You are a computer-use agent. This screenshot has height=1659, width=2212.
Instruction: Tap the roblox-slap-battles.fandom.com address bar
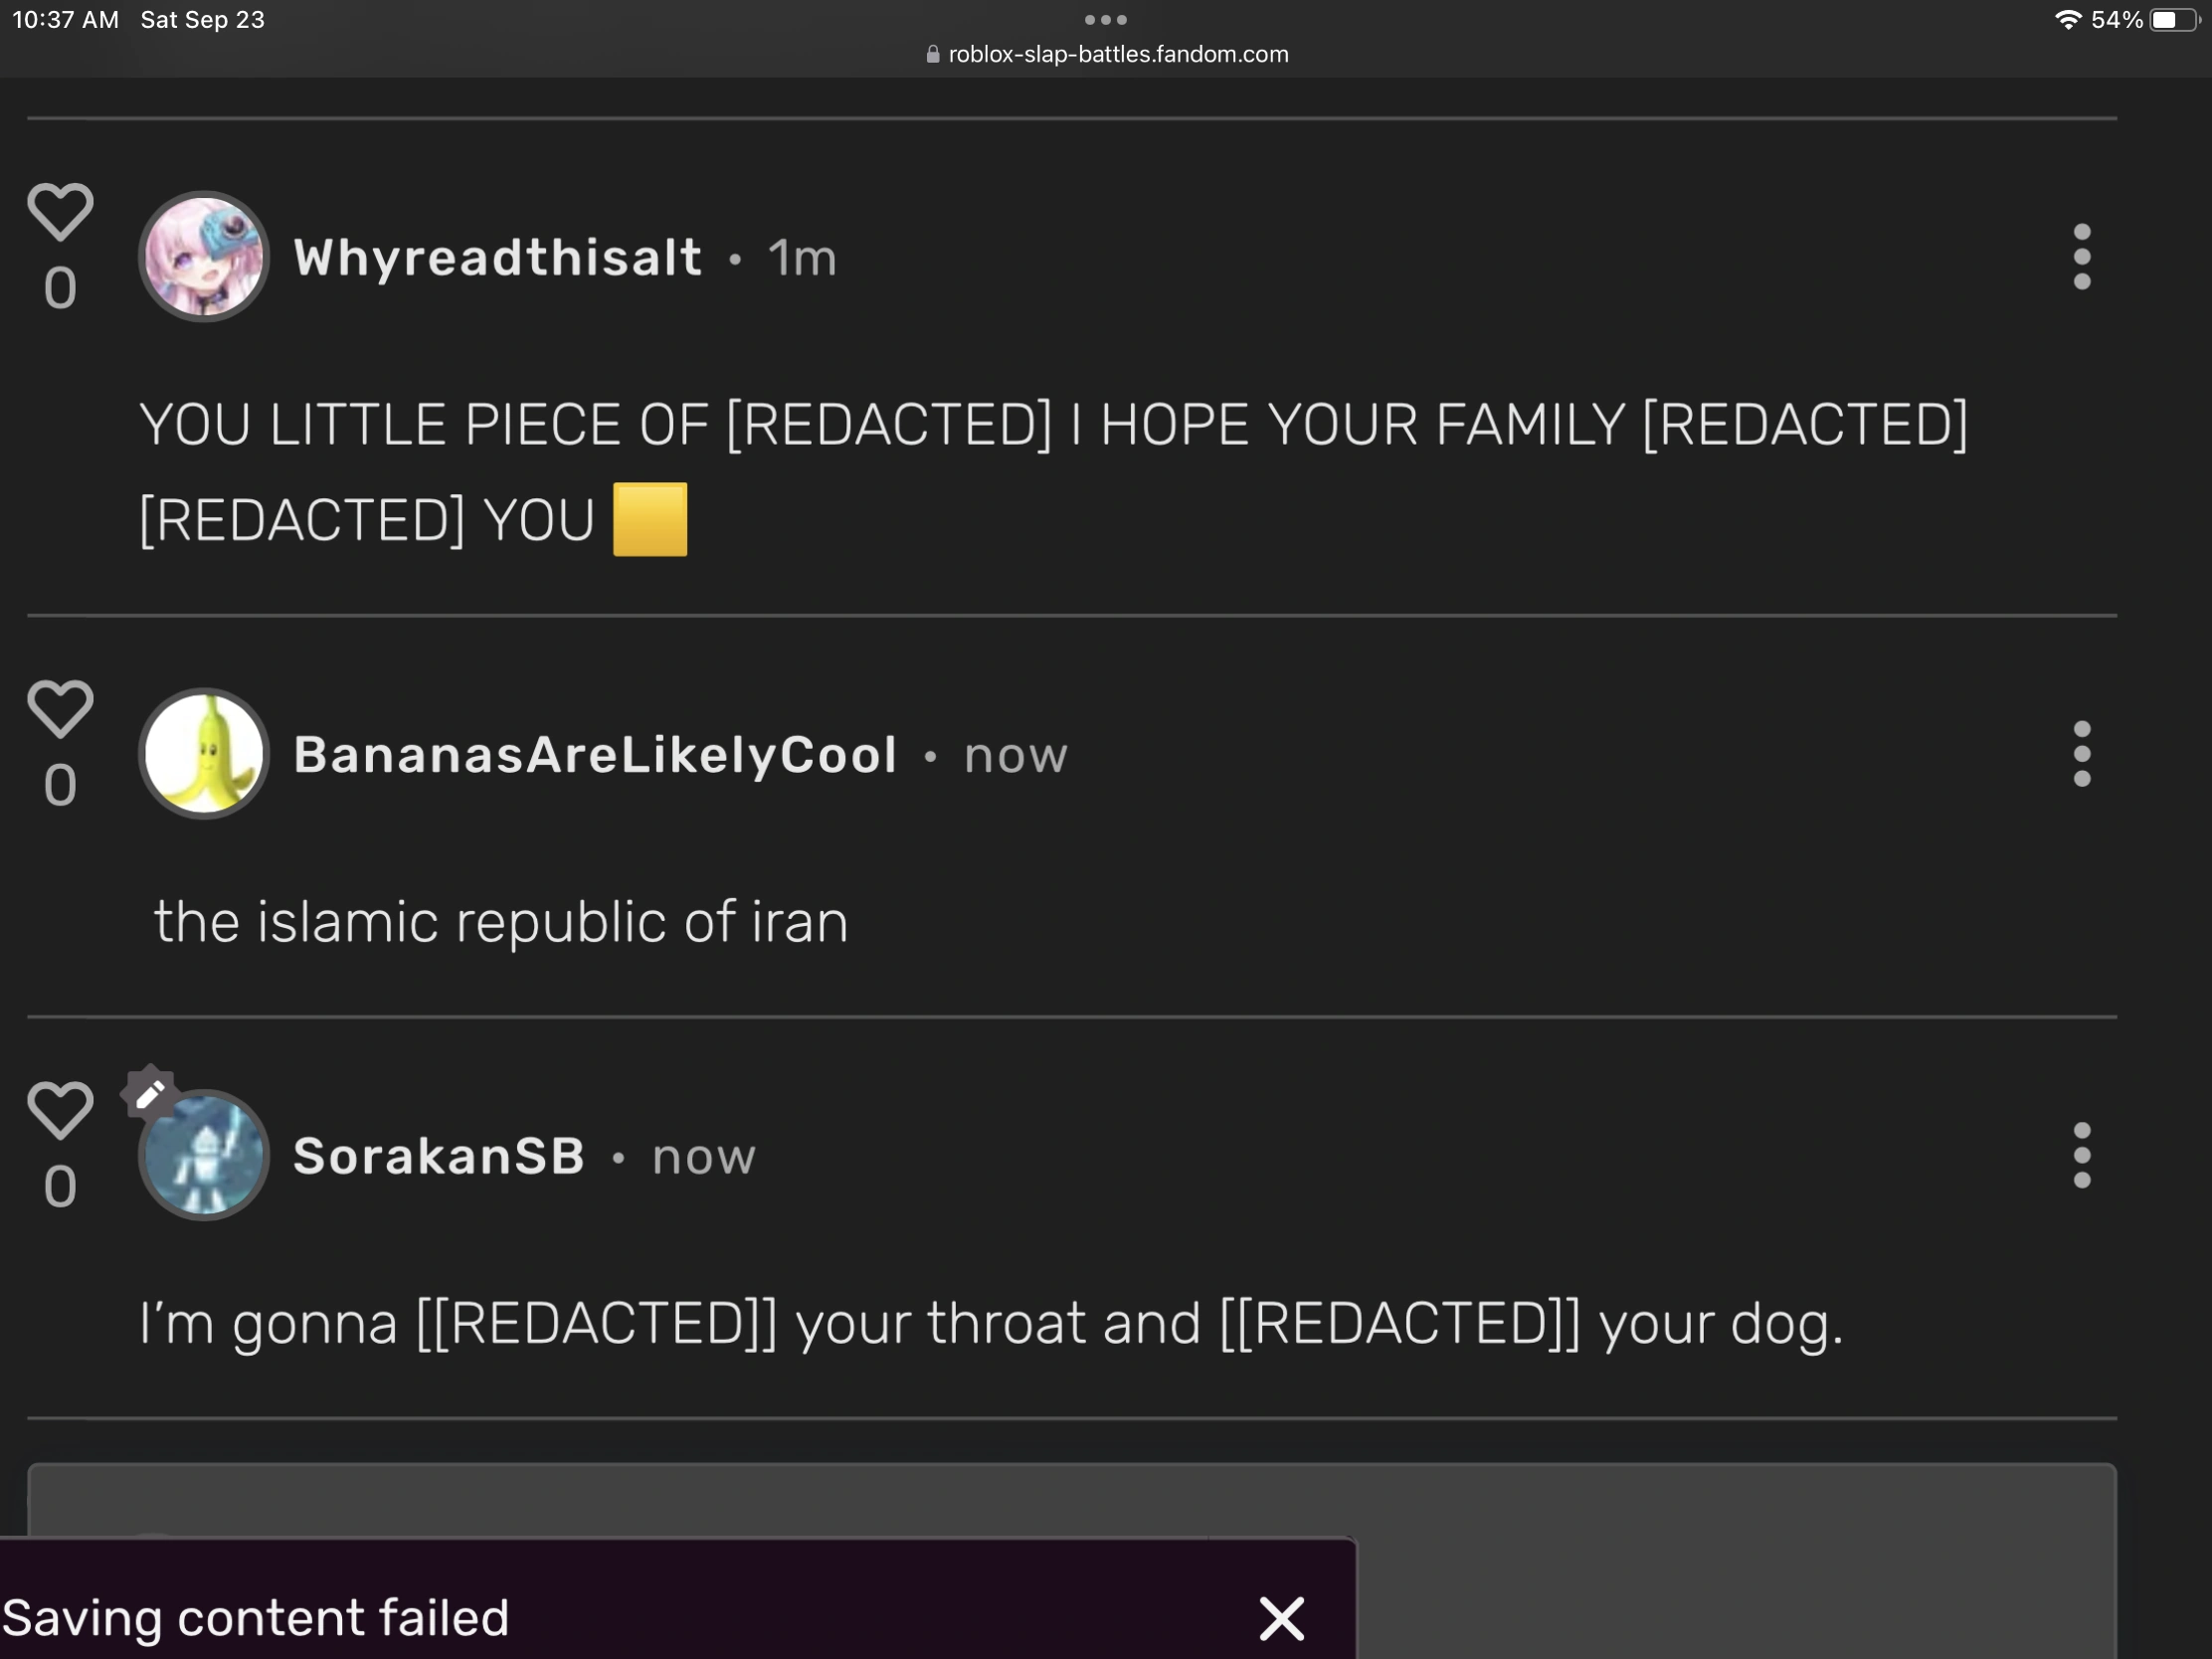(1117, 54)
